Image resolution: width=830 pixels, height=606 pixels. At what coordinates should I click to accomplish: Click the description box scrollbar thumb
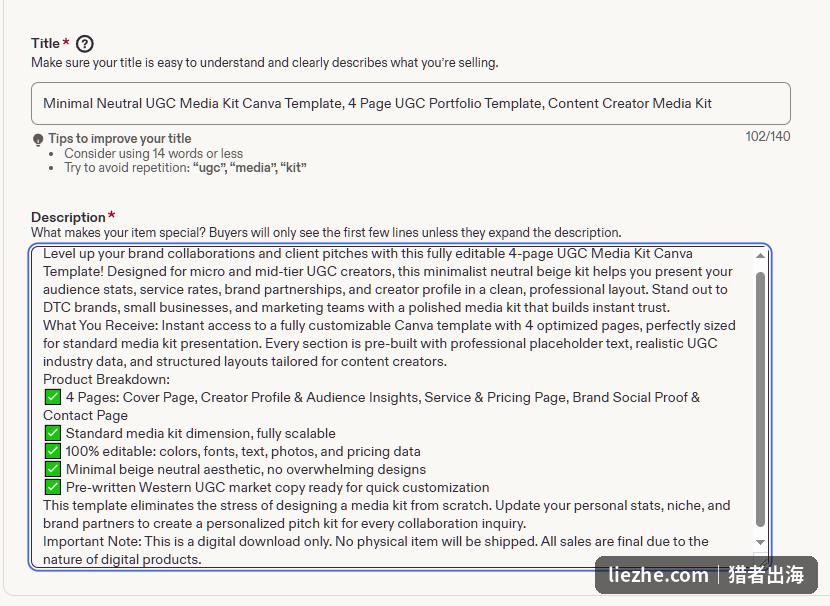tap(760, 399)
